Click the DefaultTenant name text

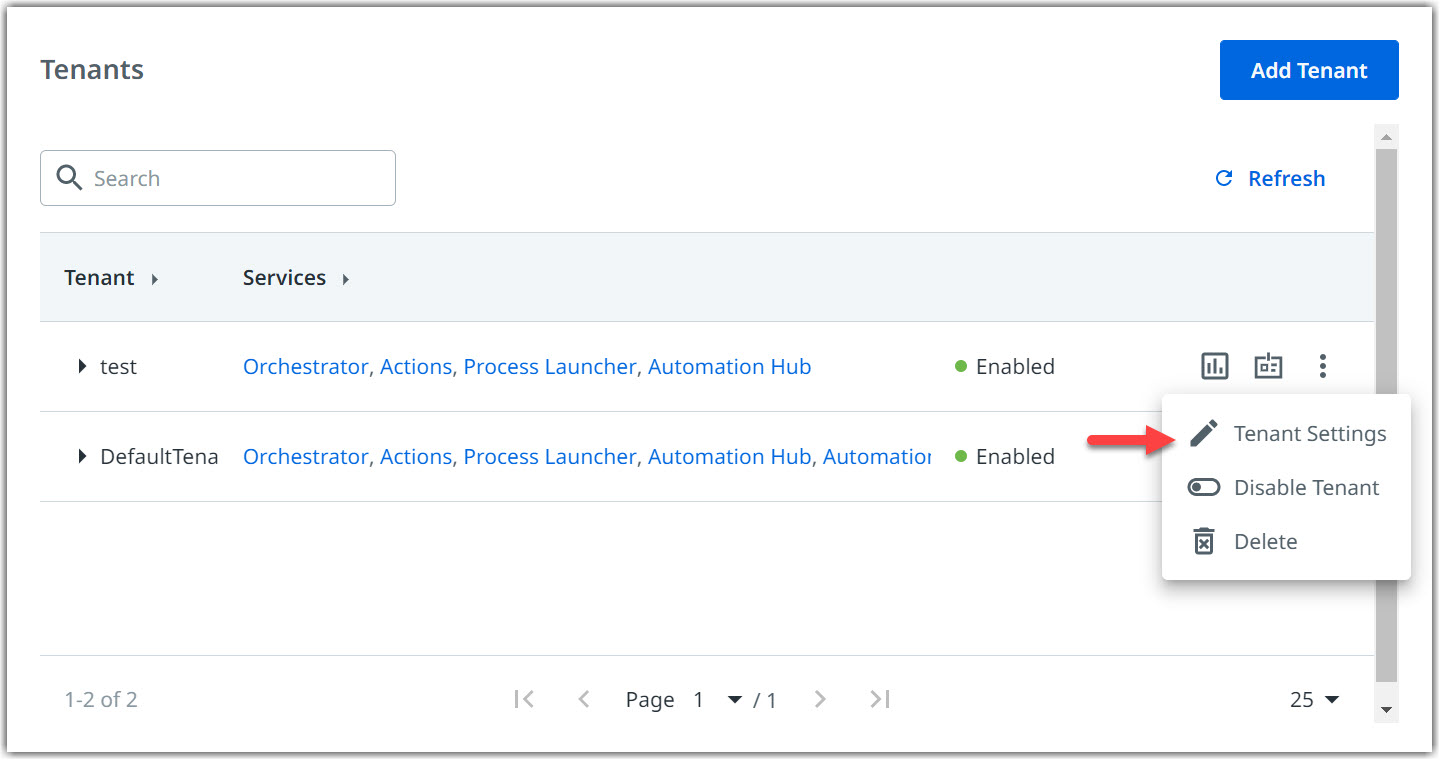(x=159, y=456)
